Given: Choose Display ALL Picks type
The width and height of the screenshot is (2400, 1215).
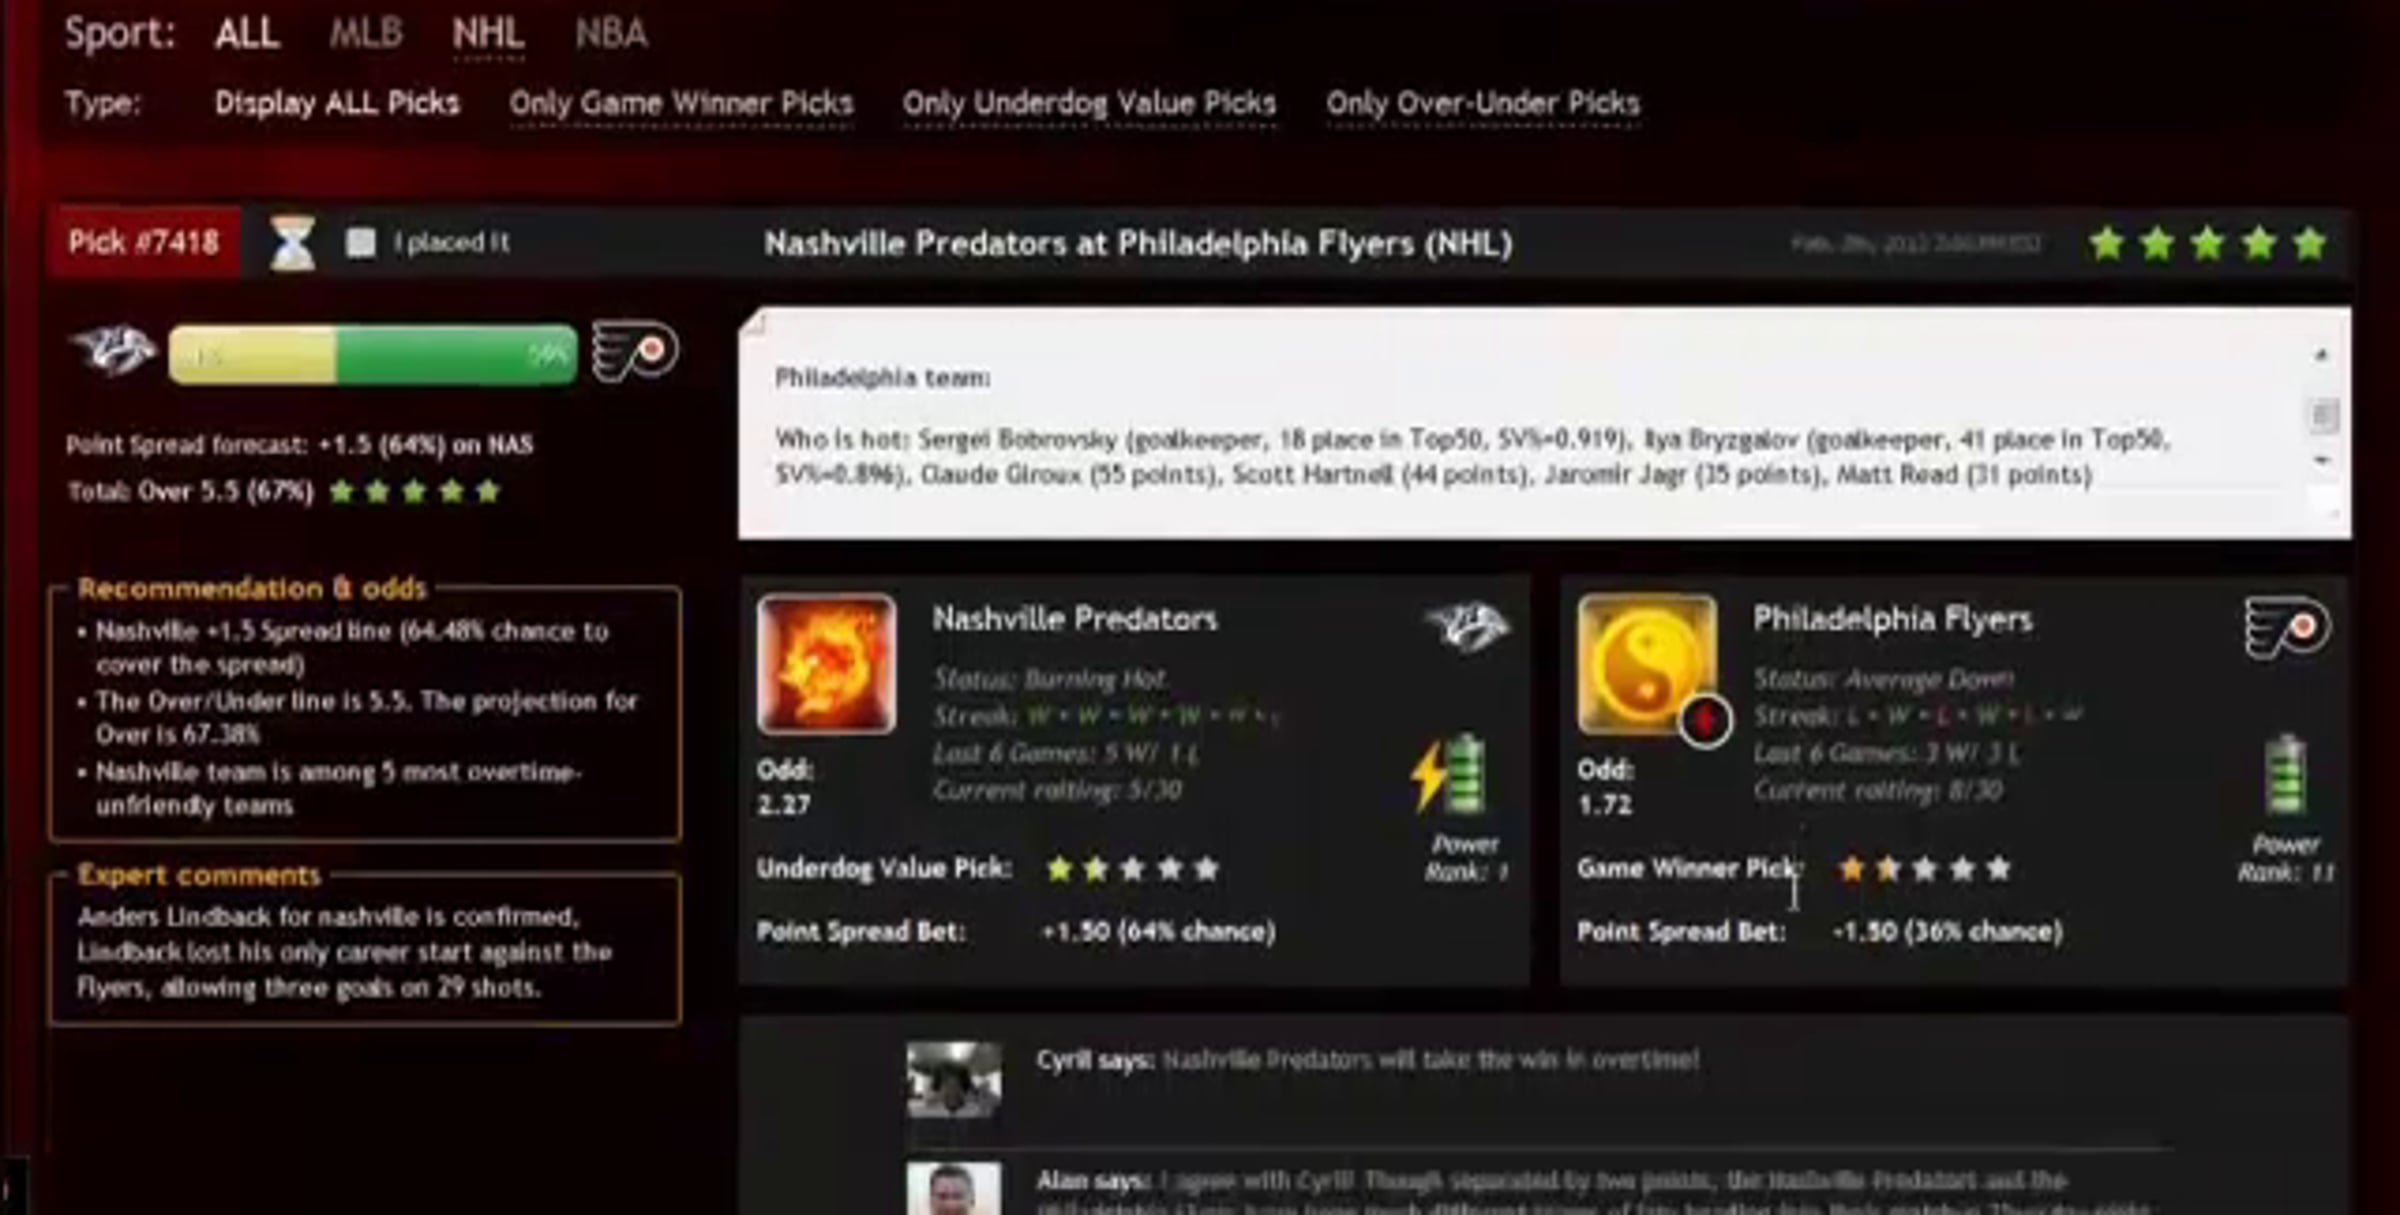Looking at the screenshot, I should coord(337,103).
